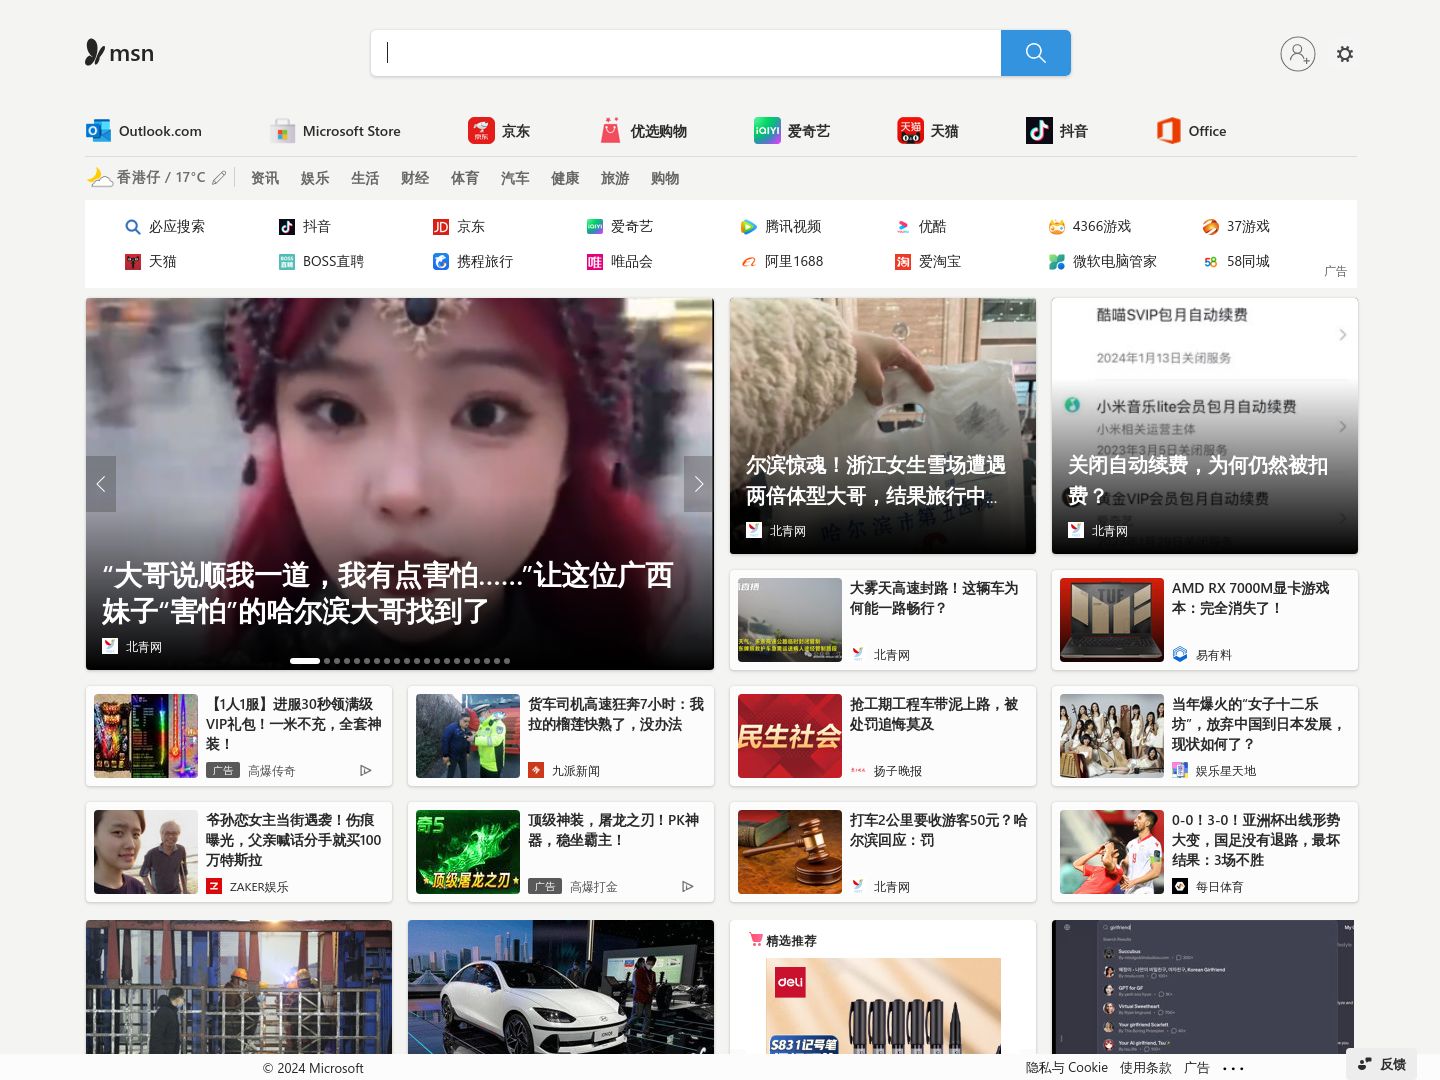
Task: Open 抢工期工程车带泥上路 article
Action: [883, 736]
